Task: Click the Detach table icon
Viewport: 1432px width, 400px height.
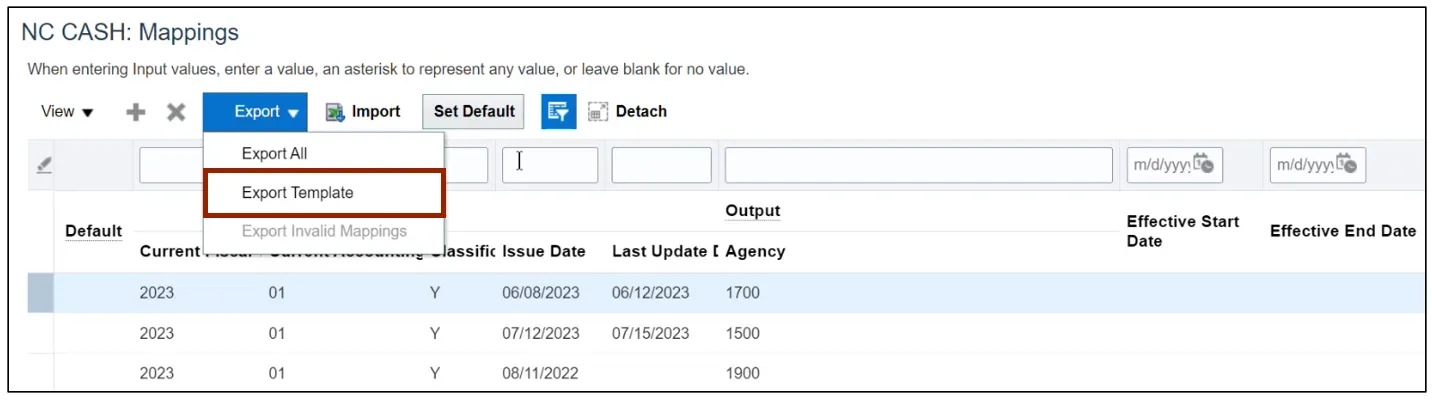Action: tap(599, 112)
